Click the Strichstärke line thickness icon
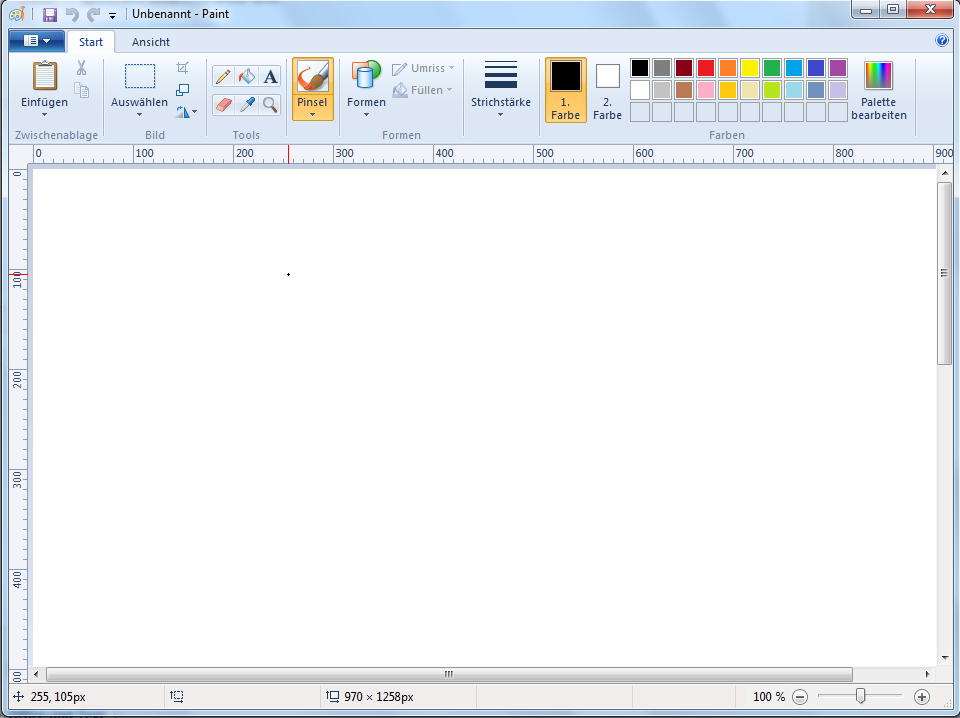 click(501, 75)
